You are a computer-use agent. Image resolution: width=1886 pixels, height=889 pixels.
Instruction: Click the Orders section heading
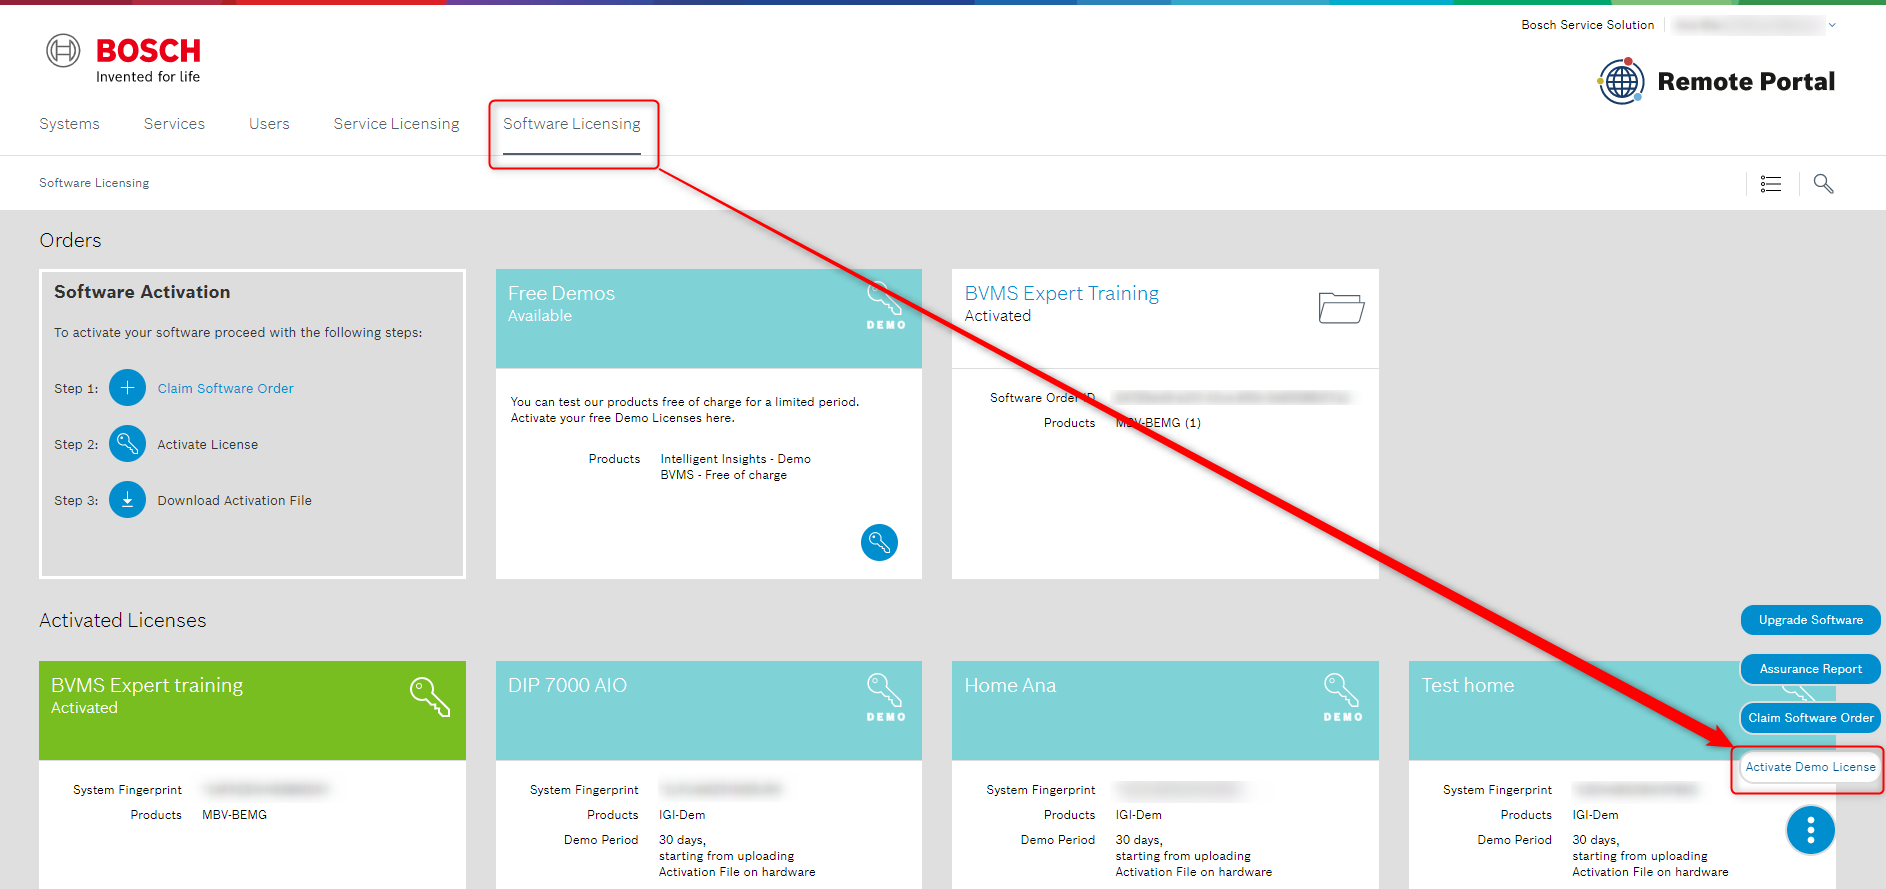click(70, 240)
